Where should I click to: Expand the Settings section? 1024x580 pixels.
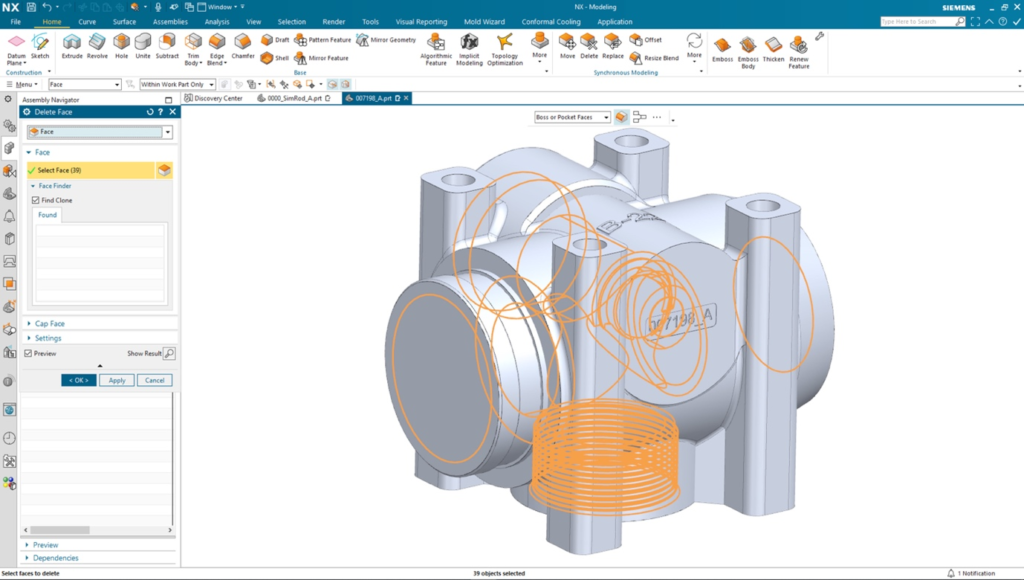point(48,338)
